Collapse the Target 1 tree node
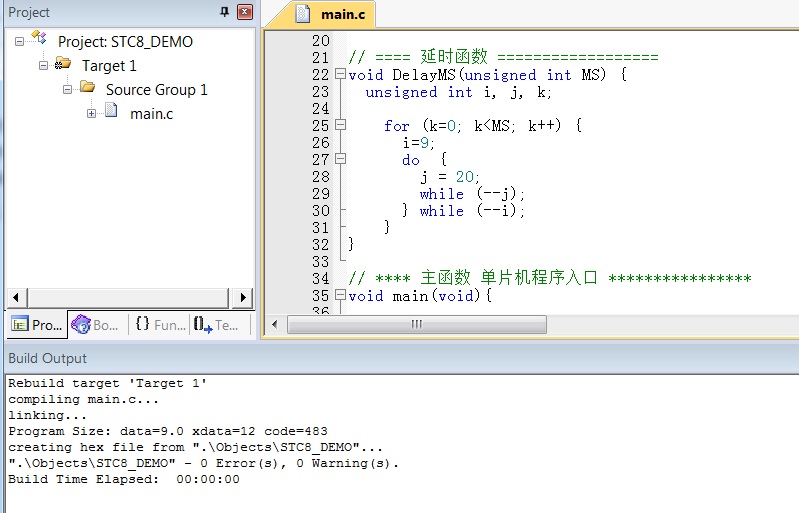The height and width of the screenshot is (513, 799). tap(43, 65)
